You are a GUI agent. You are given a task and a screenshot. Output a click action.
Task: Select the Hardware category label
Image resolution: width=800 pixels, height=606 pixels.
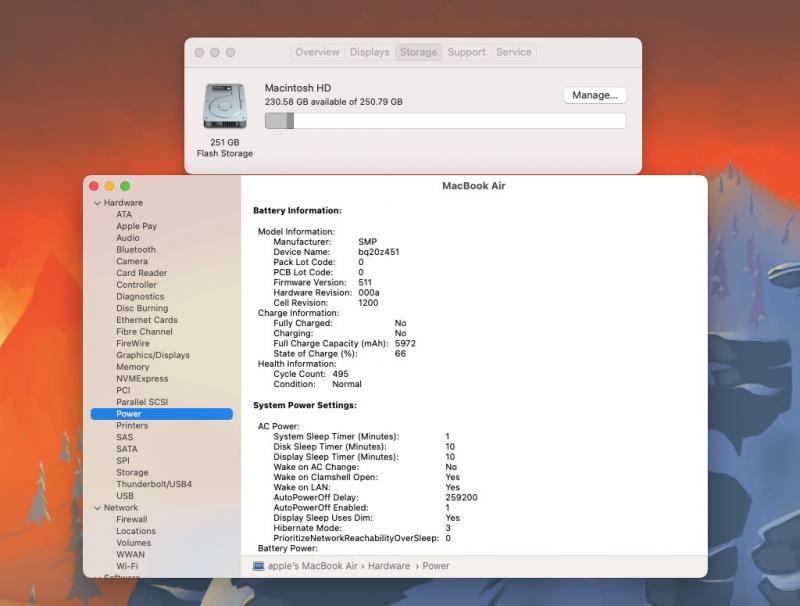[123, 203]
